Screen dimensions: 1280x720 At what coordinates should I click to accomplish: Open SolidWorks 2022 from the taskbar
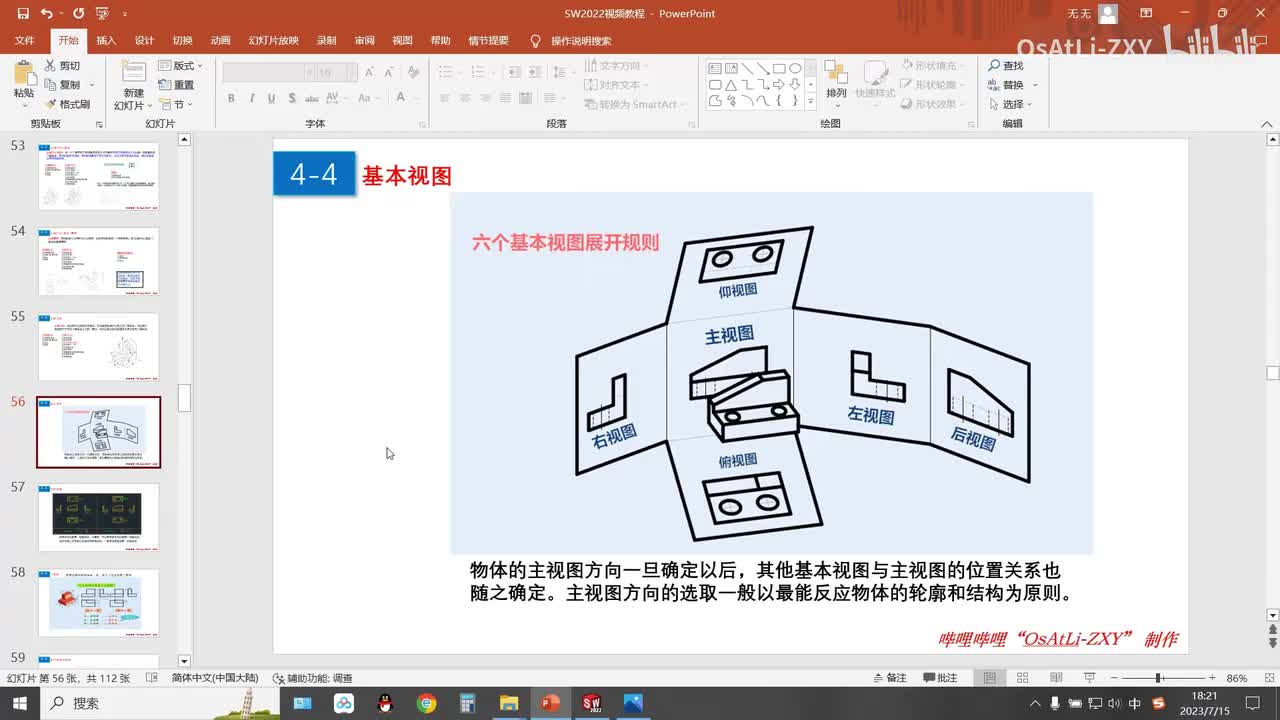[591, 703]
